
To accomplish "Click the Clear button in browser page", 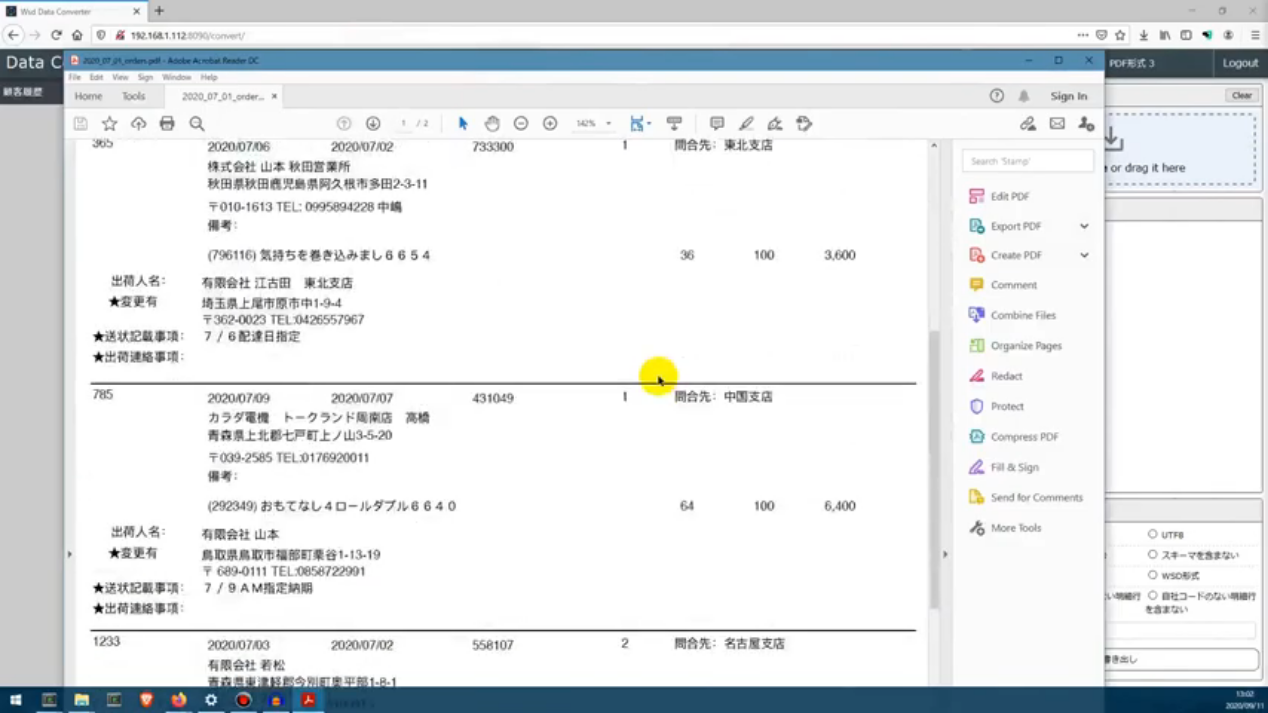I will pos(1241,96).
